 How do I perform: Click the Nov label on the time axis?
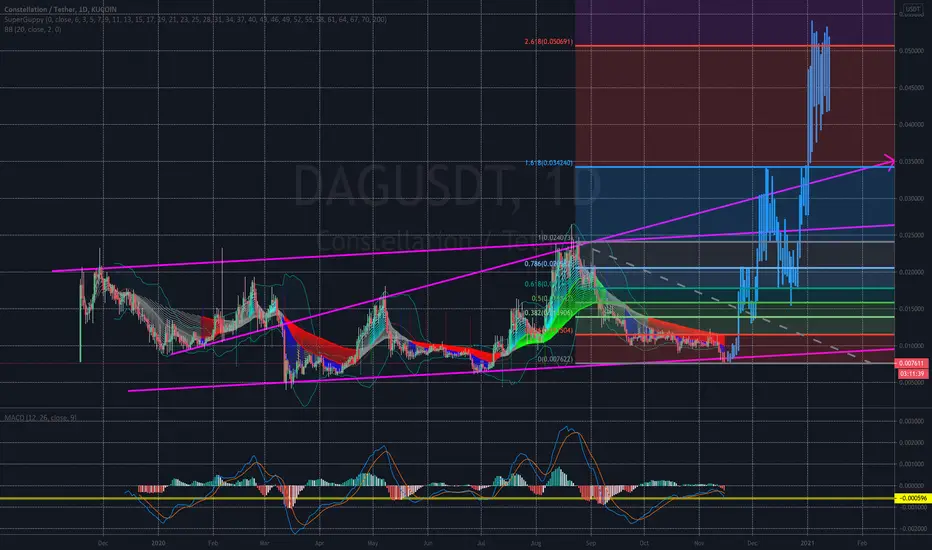coord(699,543)
